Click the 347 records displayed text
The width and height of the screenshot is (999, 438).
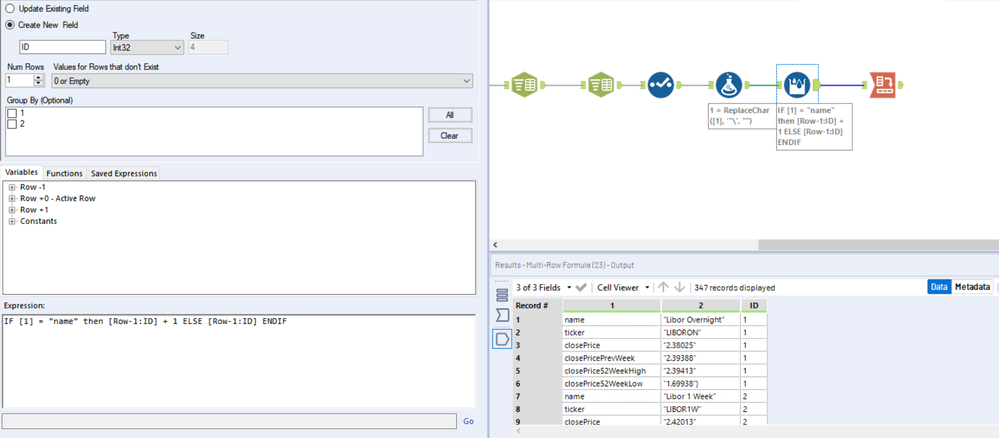coord(735,288)
